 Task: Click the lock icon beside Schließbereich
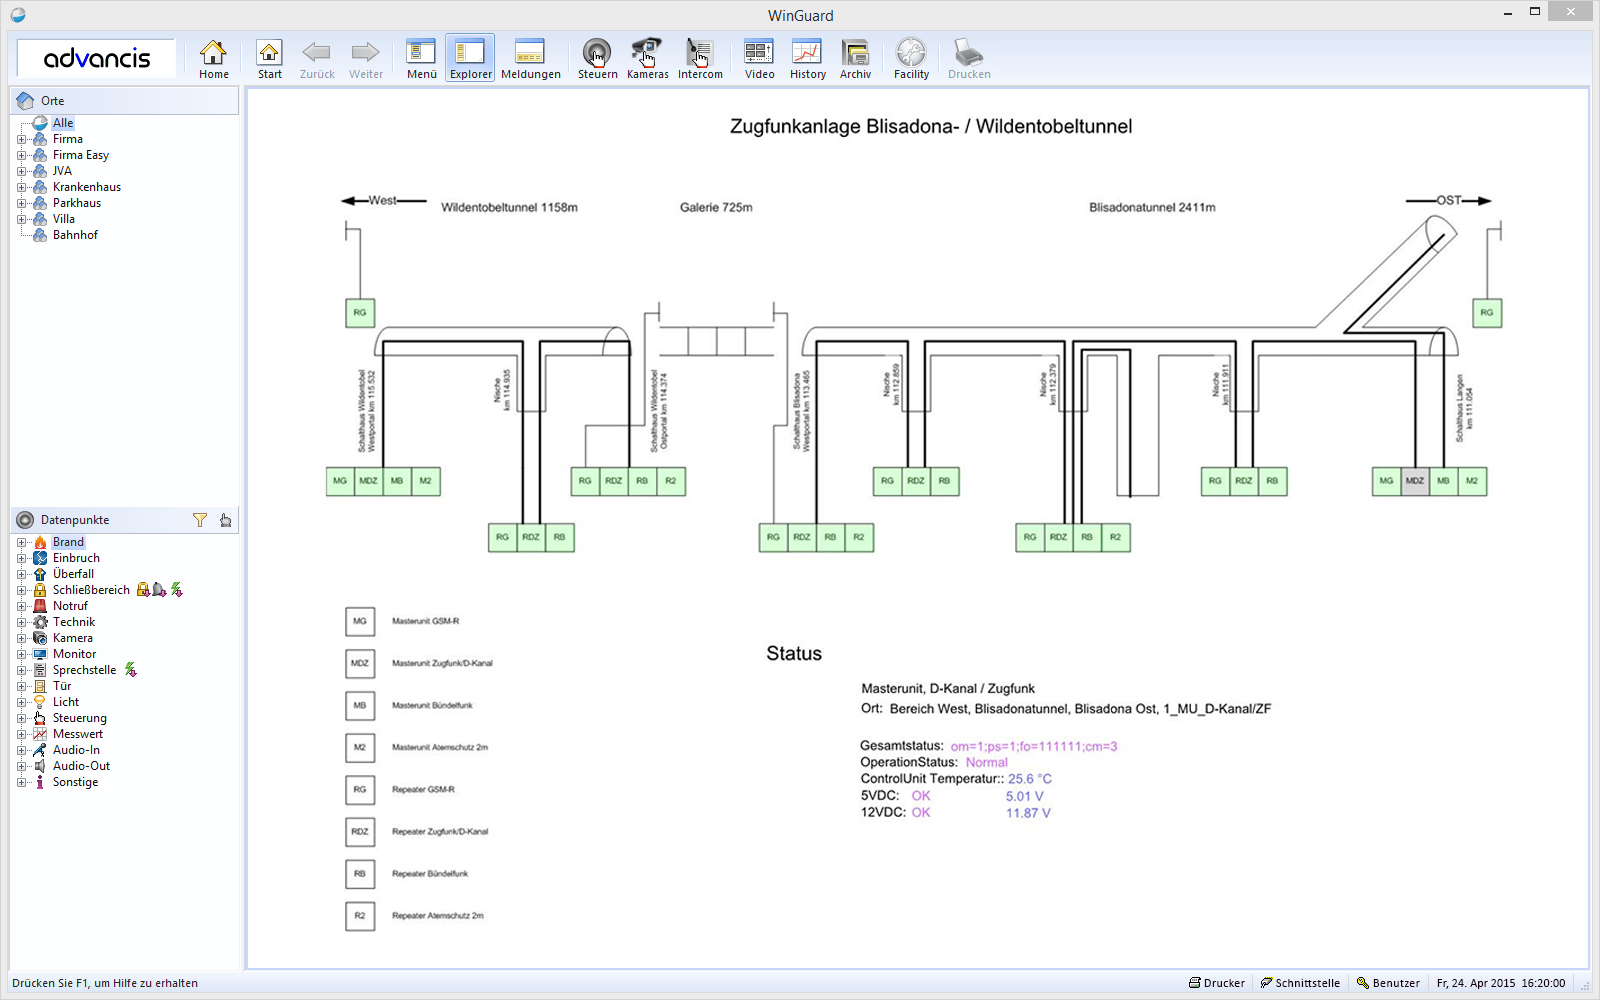[143, 590]
